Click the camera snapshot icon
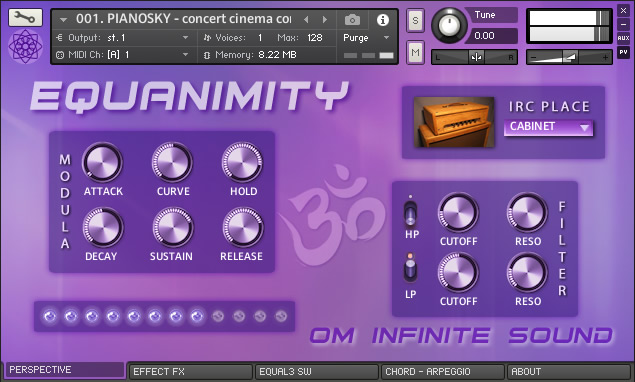This screenshot has width=635, height=382. click(352, 19)
